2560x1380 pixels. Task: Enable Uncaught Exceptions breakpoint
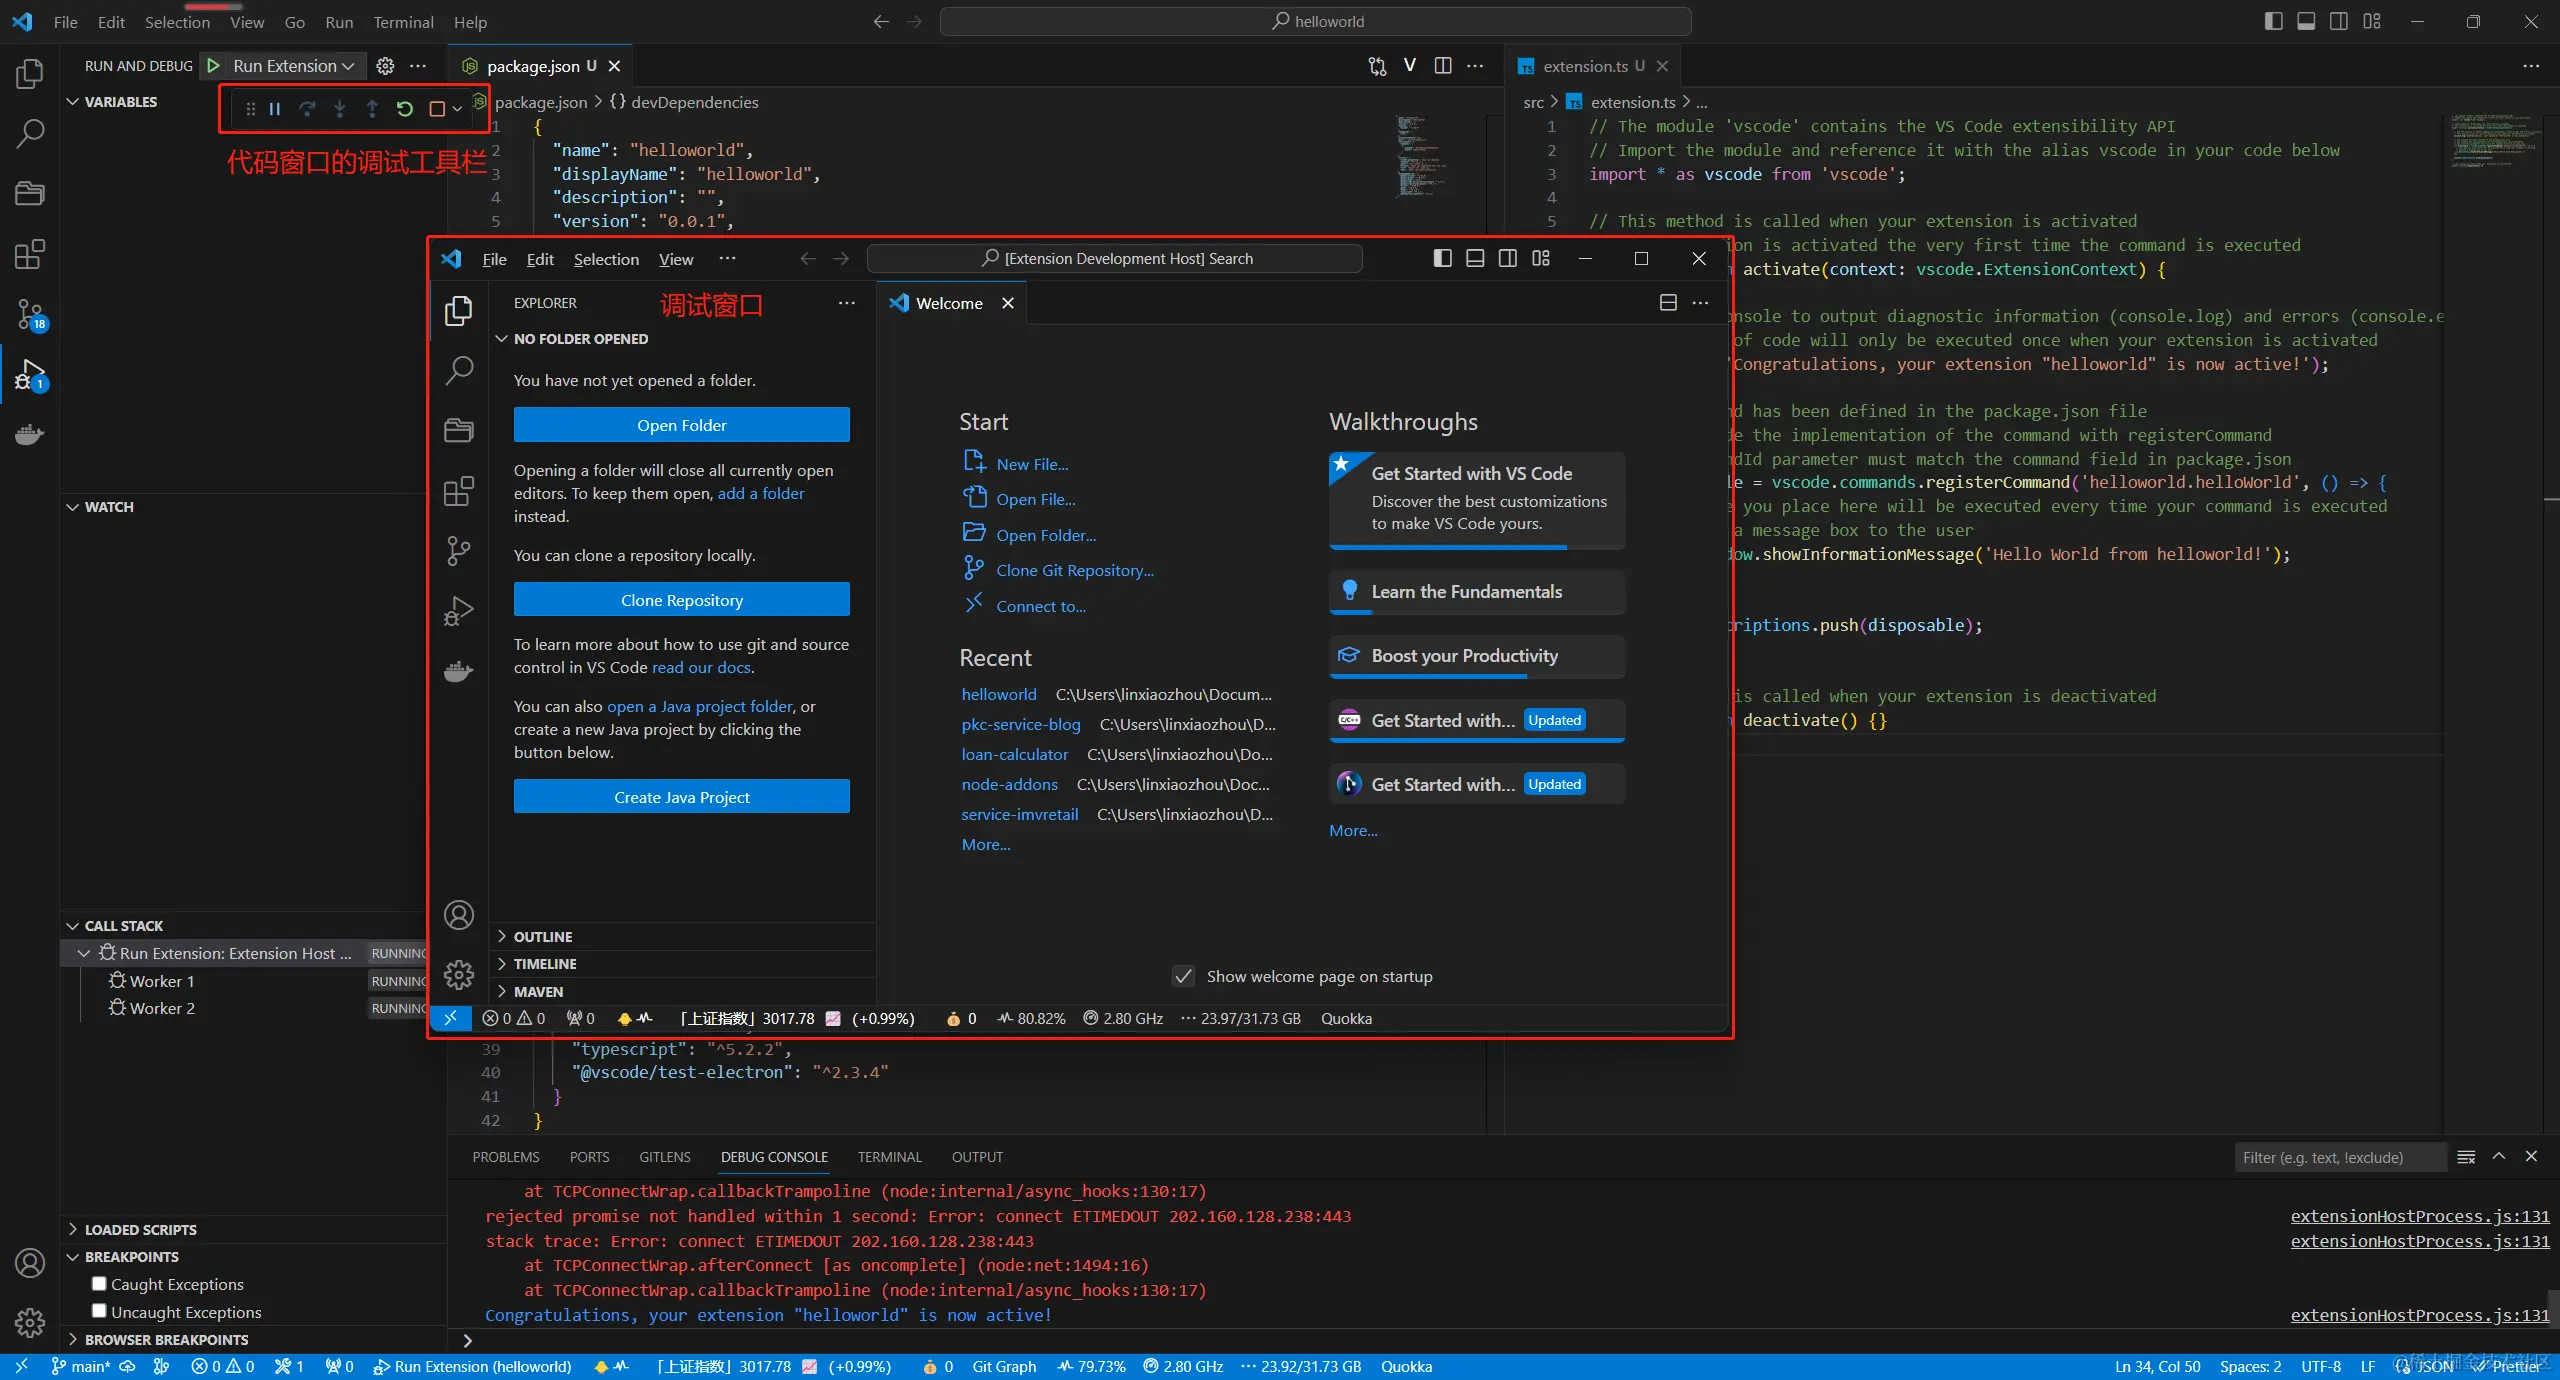pos(99,1311)
